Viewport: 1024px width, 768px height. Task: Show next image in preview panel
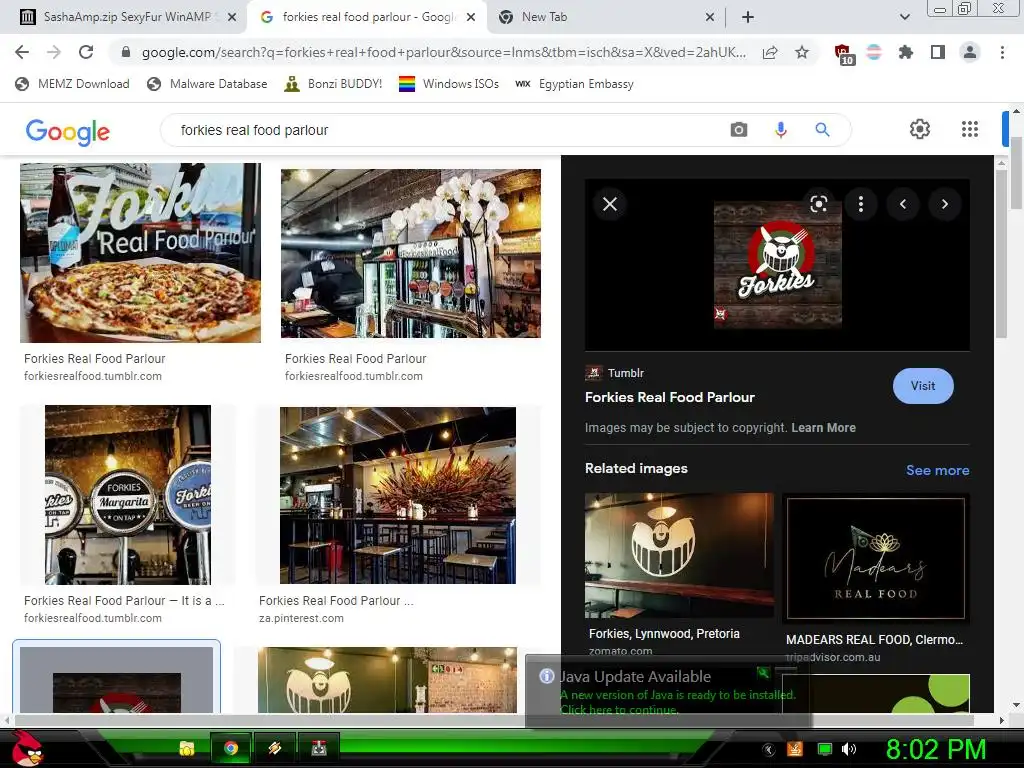click(x=944, y=204)
